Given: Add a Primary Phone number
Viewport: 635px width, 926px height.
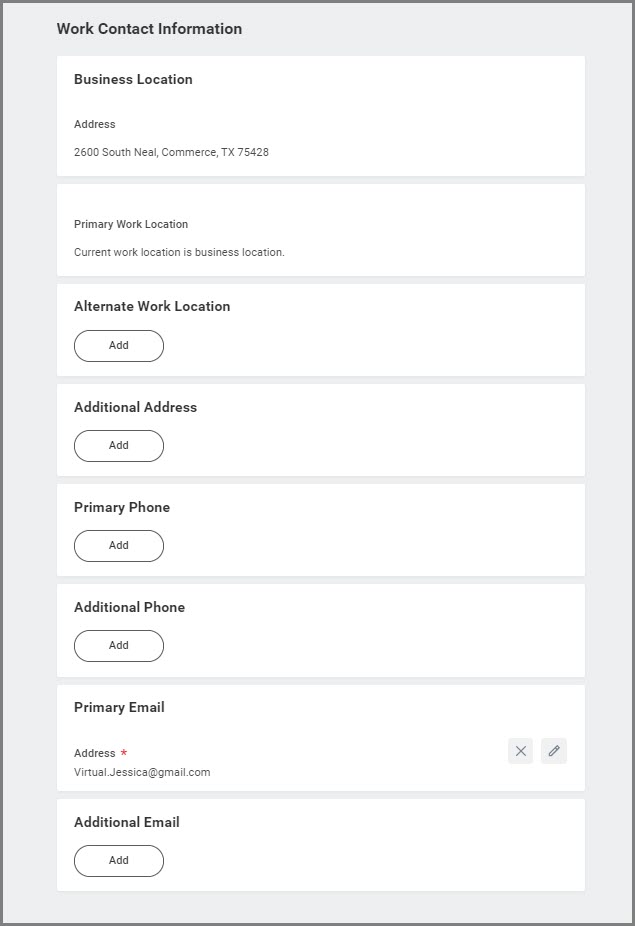Looking at the screenshot, I should 118,546.
